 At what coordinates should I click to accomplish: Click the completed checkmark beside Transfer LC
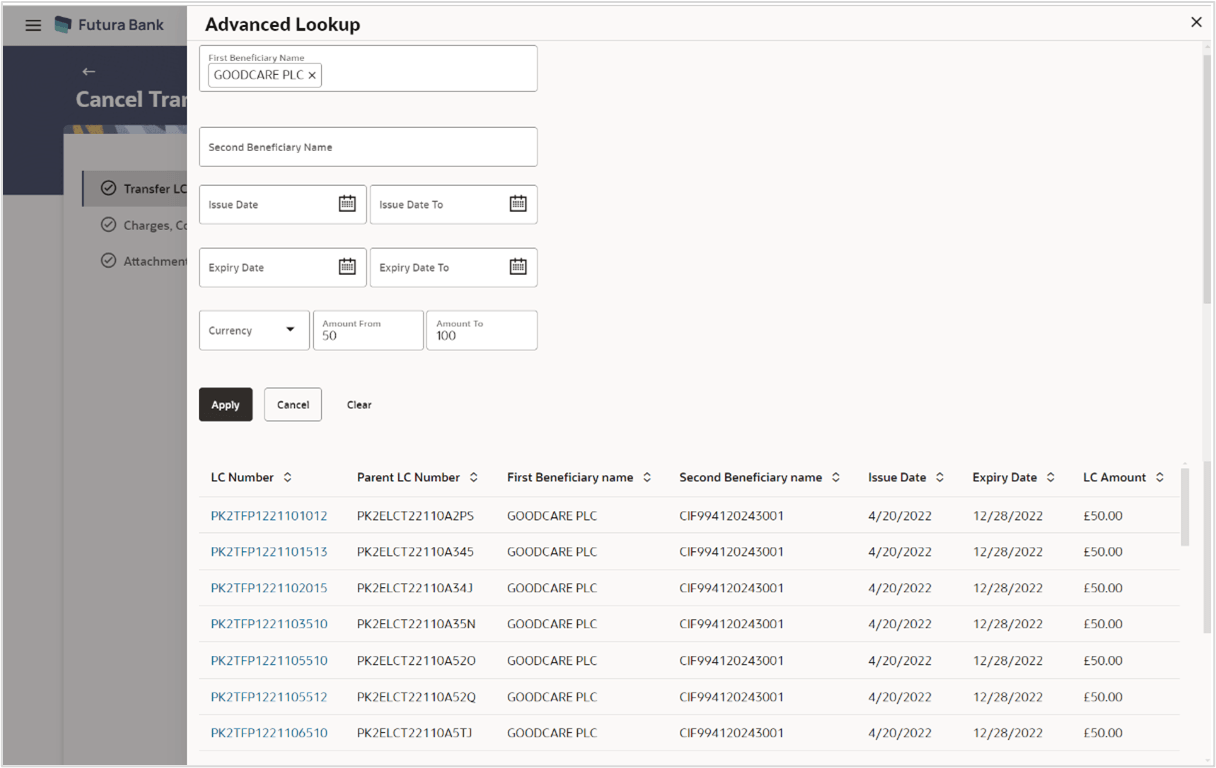[x=109, y=188]
